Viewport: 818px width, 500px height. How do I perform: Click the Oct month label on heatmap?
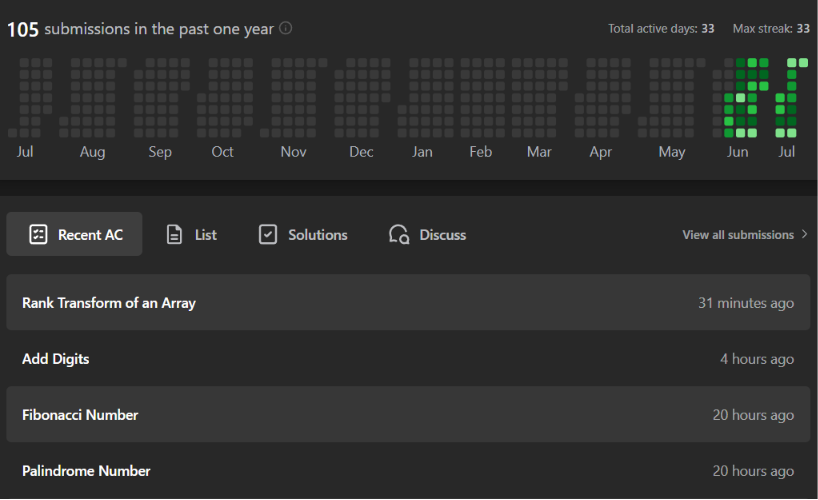coord(222,152)
